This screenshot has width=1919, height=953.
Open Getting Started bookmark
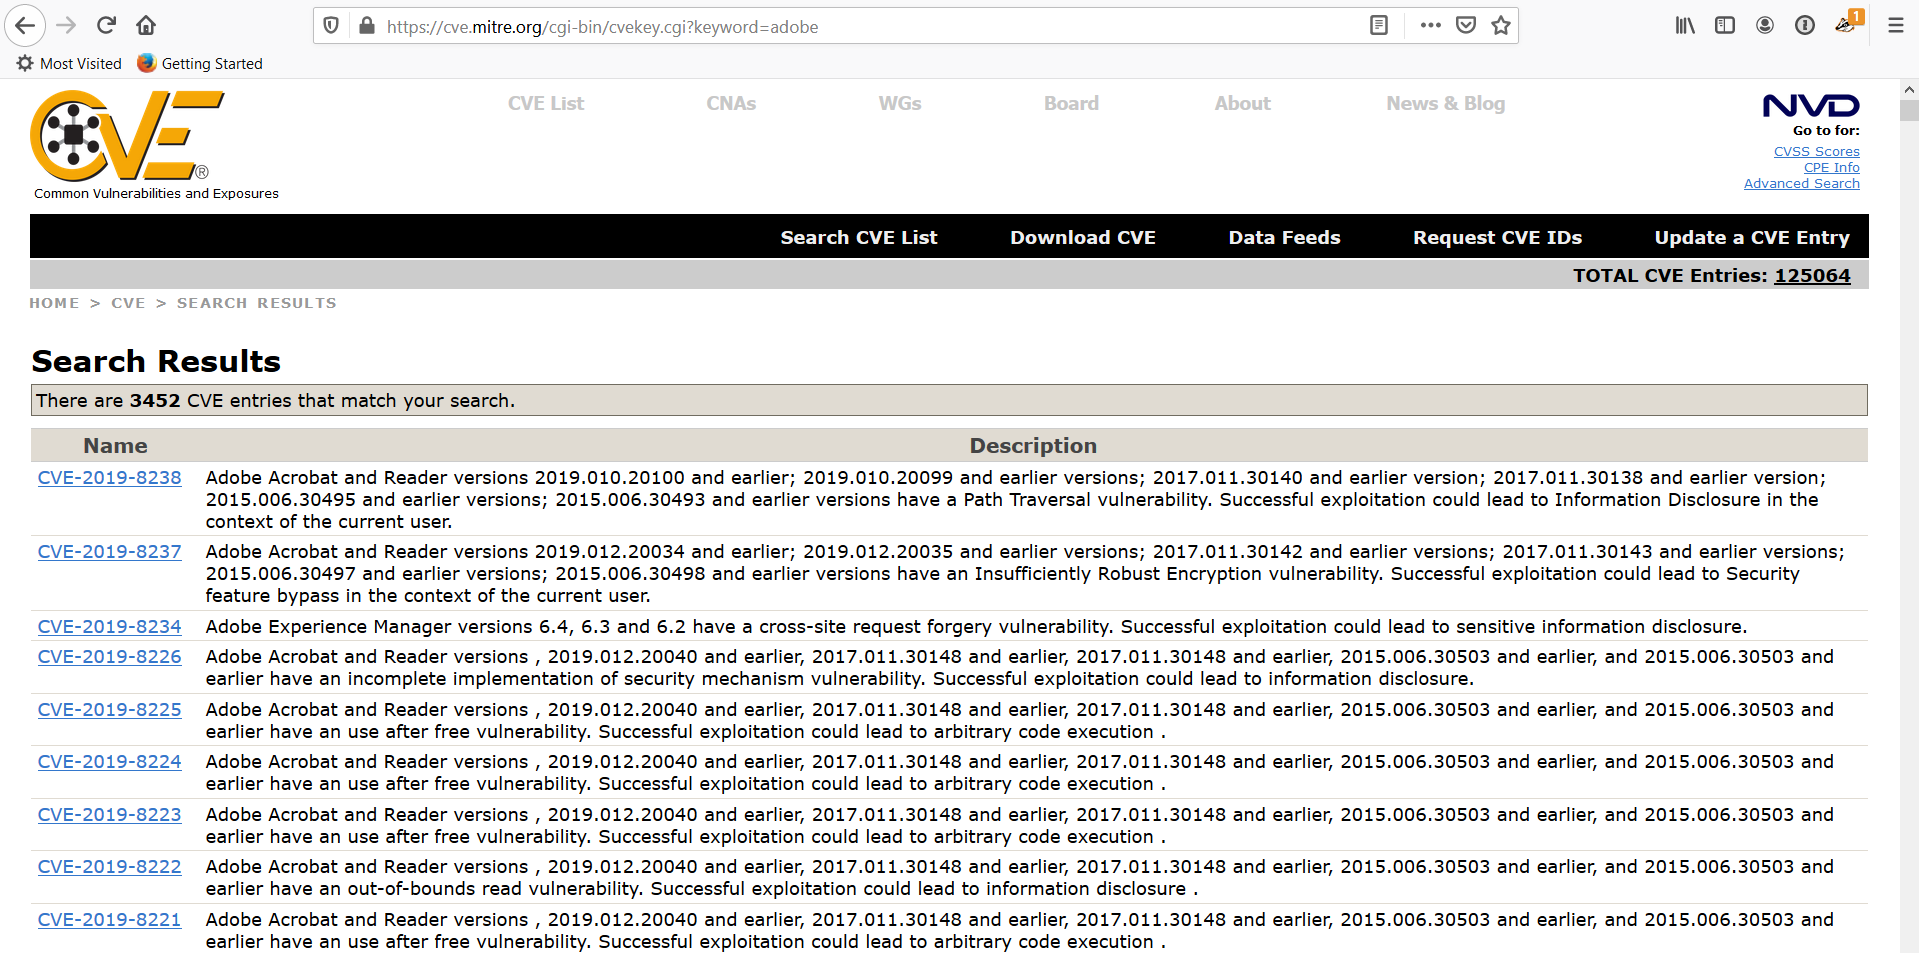tap(200, 64)
